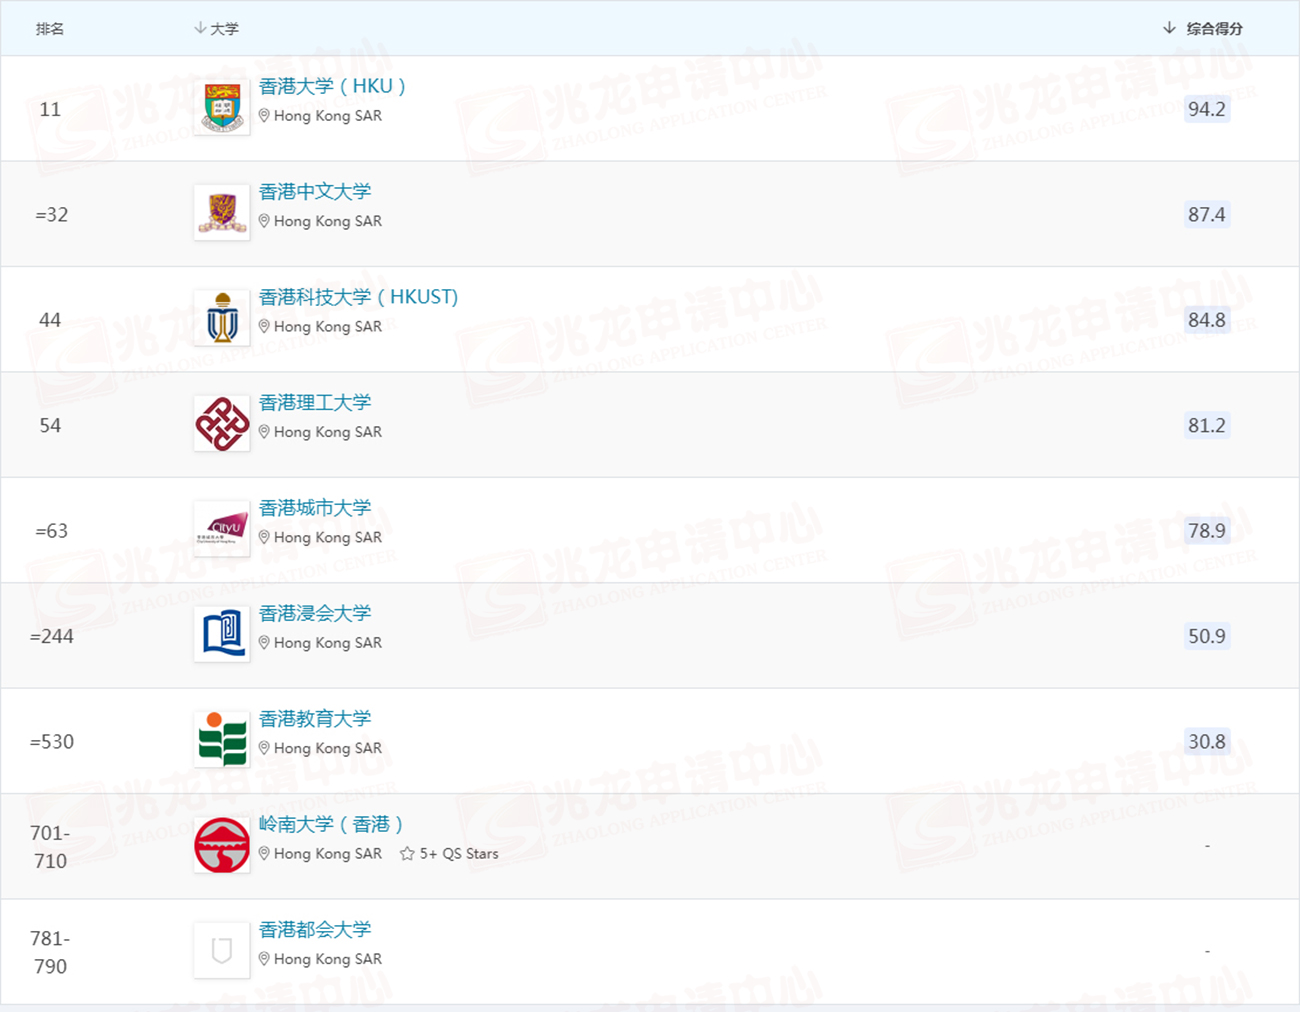Open the 香港城市大学 link

[x=315, y=508]
